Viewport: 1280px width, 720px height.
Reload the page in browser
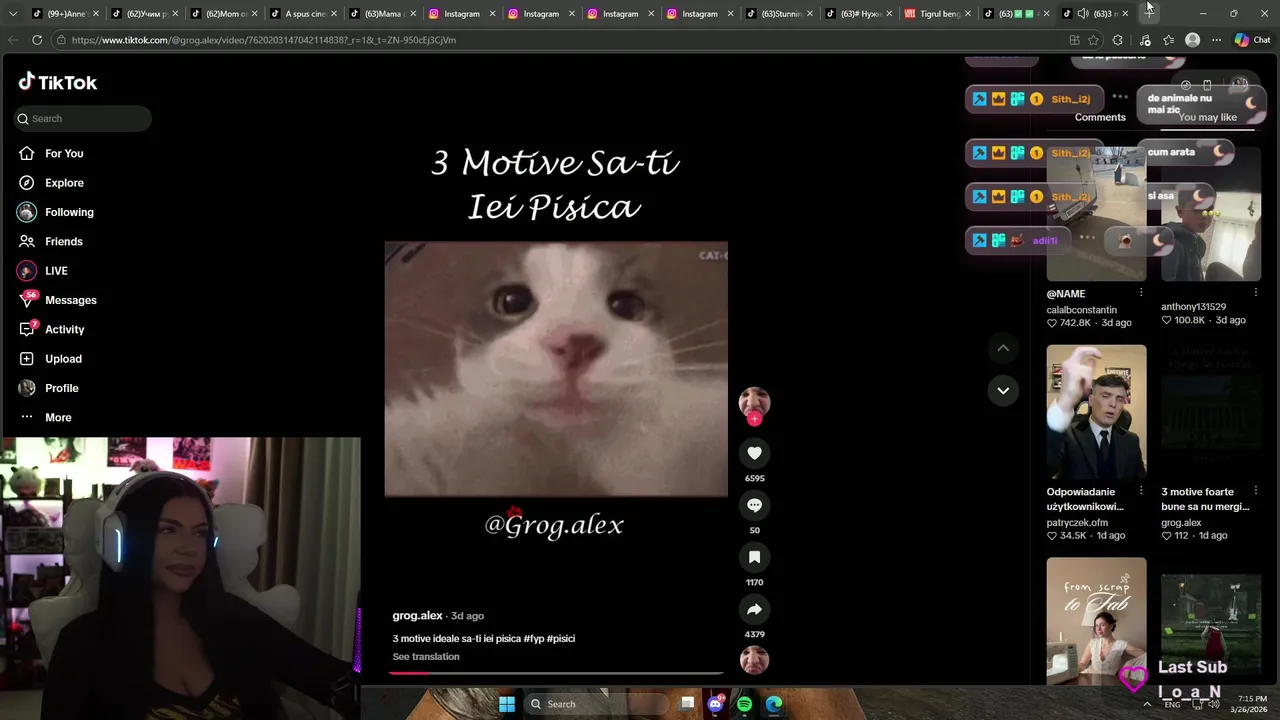tap(37, 40)
